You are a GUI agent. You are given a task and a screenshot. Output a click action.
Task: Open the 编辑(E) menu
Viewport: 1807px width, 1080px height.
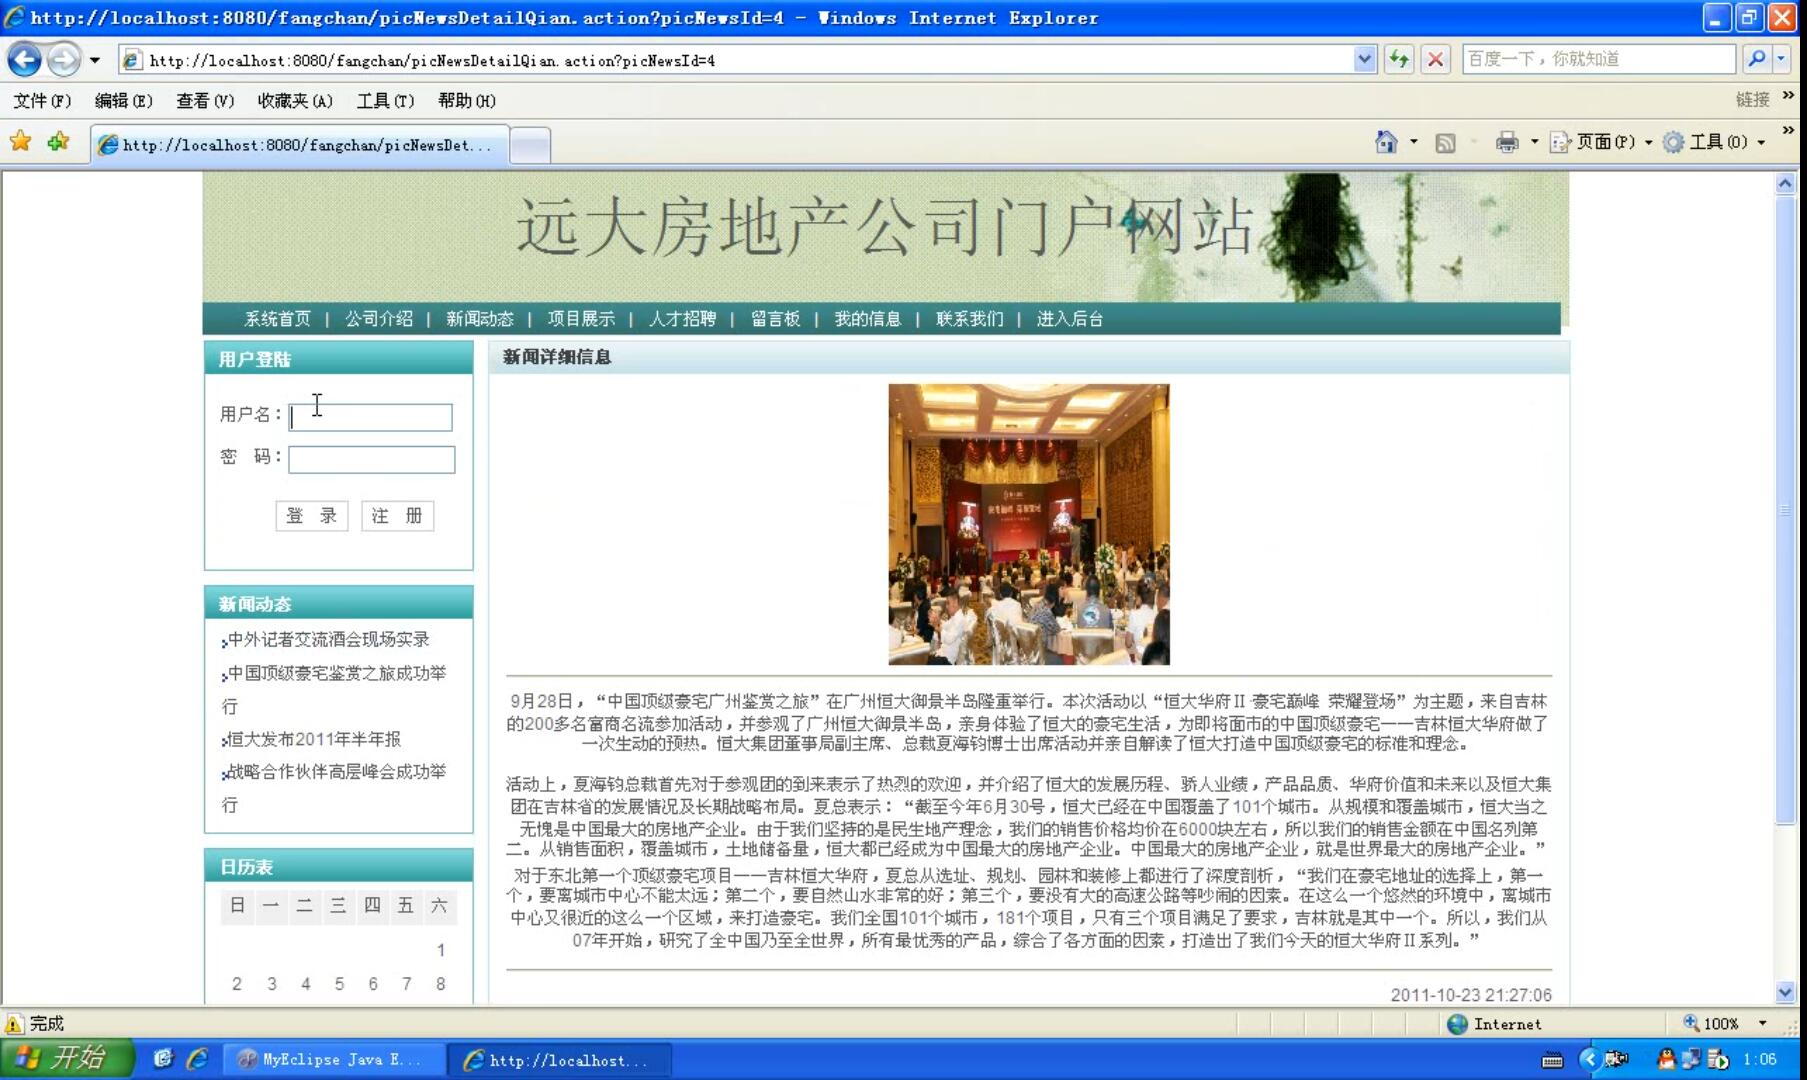[x=123, y=100]
